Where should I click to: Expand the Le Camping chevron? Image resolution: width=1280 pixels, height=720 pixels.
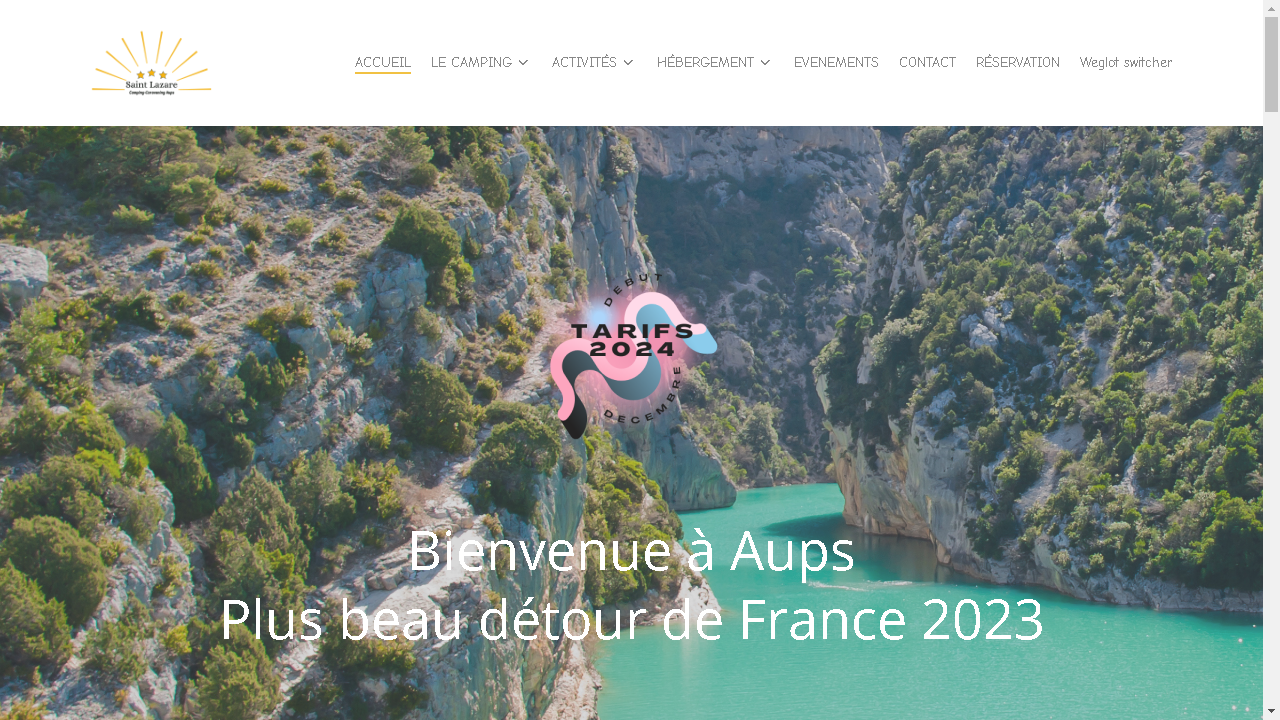point(523,63)
